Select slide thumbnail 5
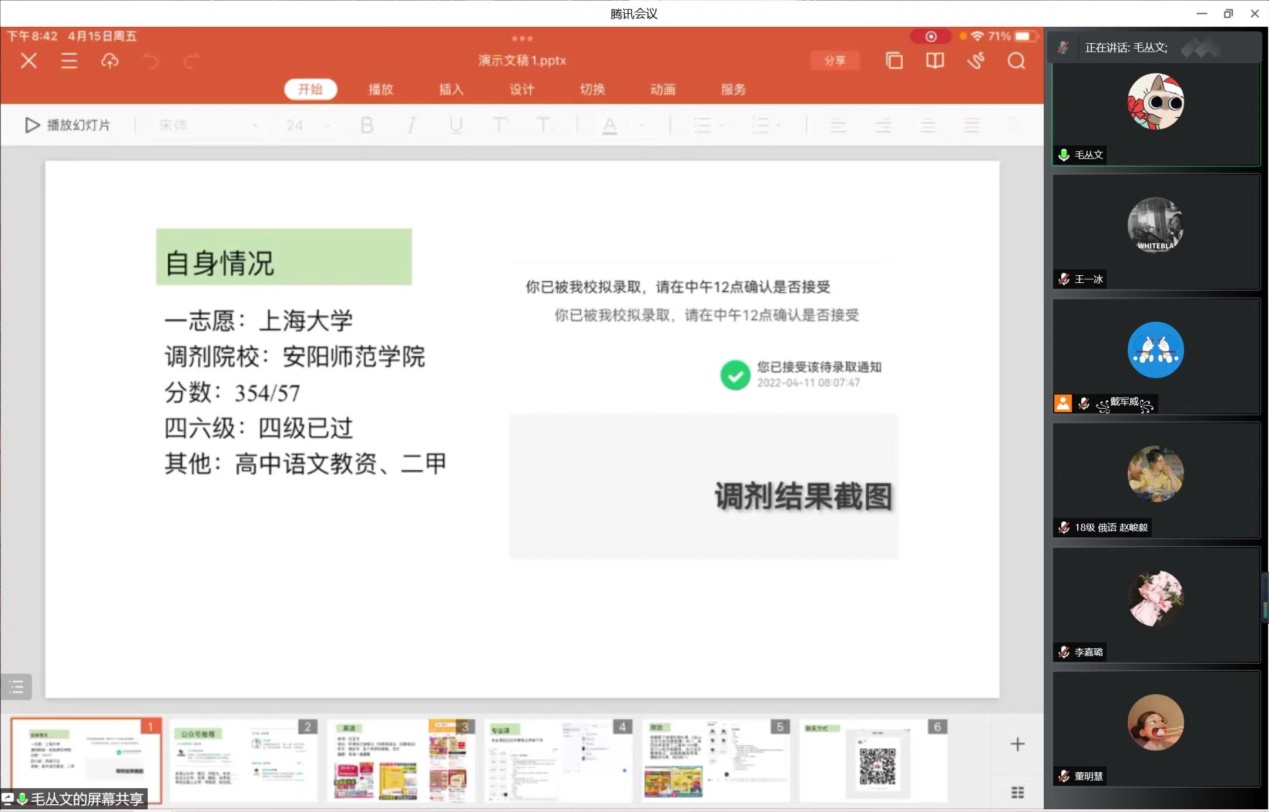1269x812 pixels. [716, 759]
